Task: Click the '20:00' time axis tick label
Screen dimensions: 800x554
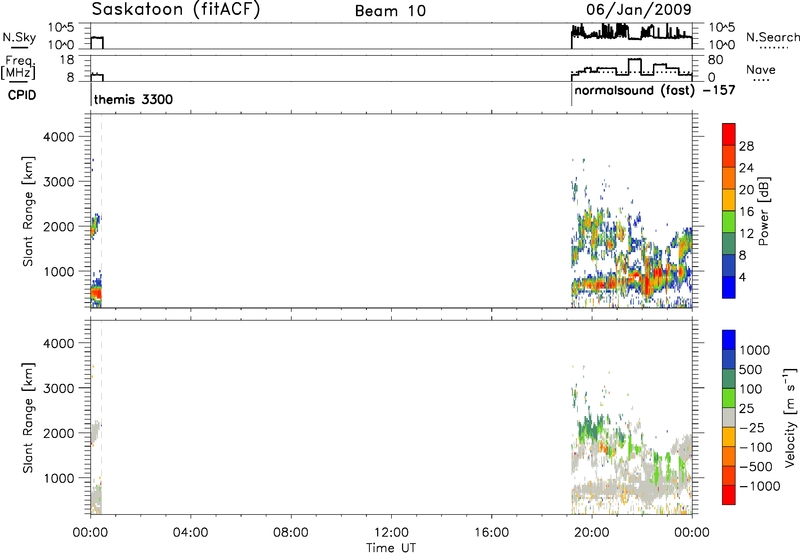Action: click(x=592, y=533)
